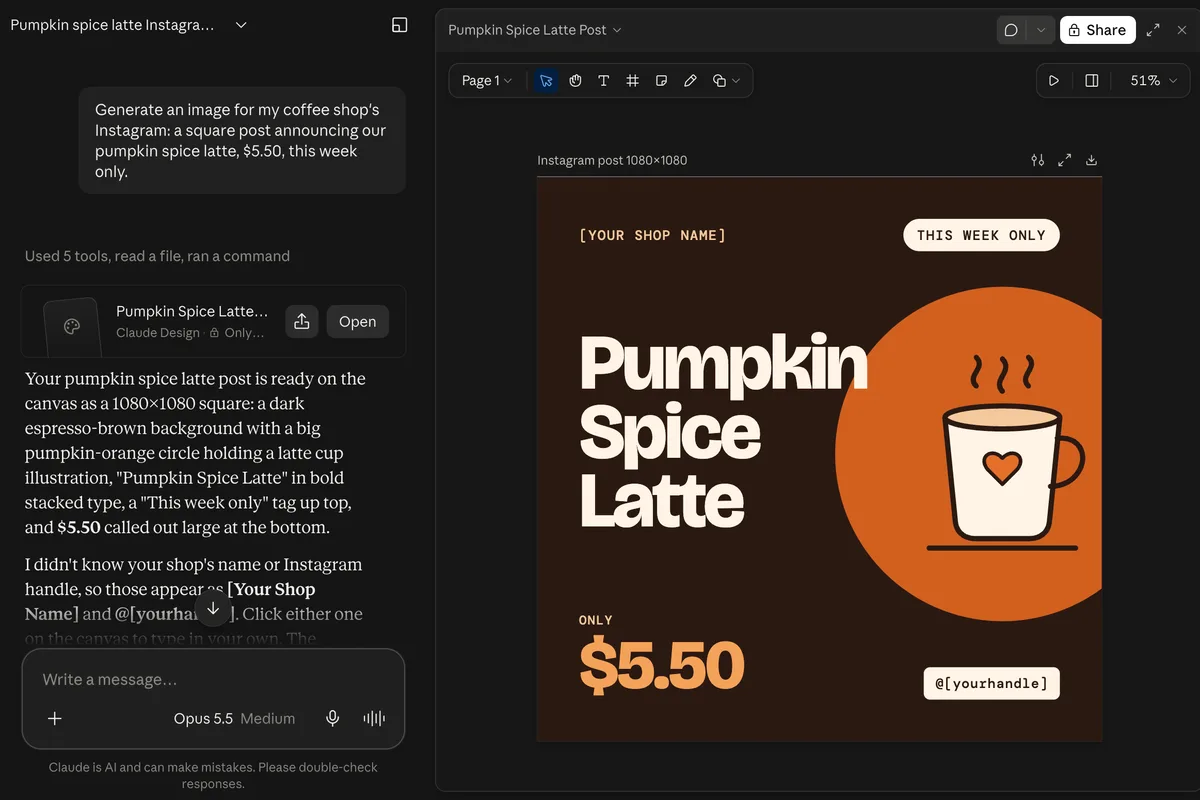This screenshot has height=800, width=1200.
Task: Expand the shapes tool chevron
Action: [737, 81]
